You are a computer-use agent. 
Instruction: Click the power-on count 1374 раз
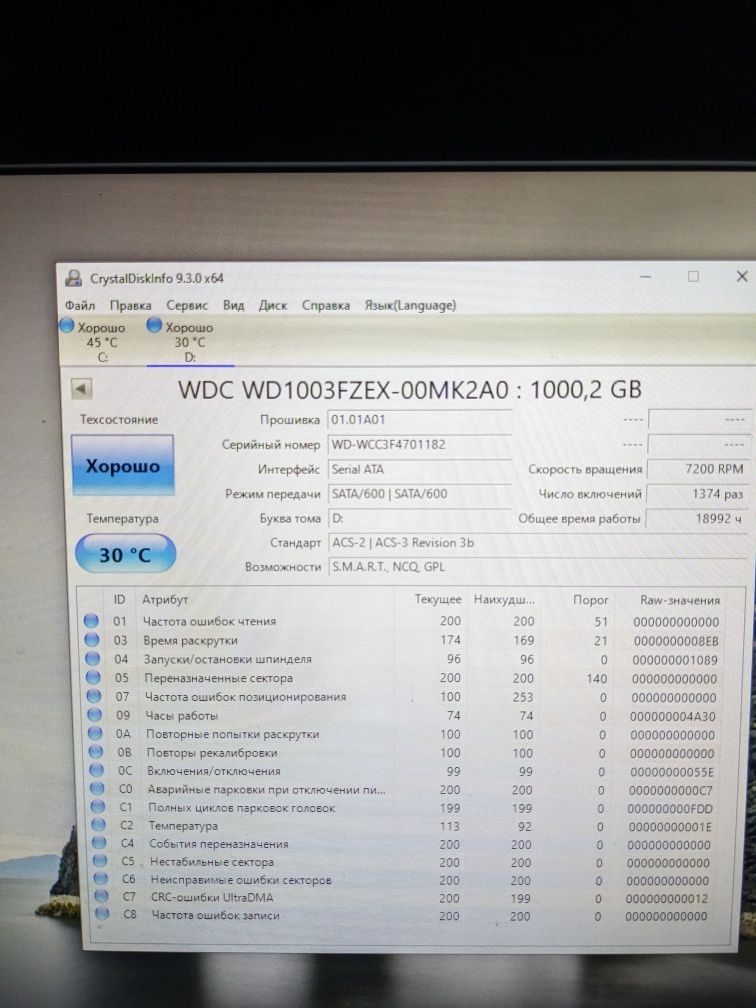[x=698, y=494]
